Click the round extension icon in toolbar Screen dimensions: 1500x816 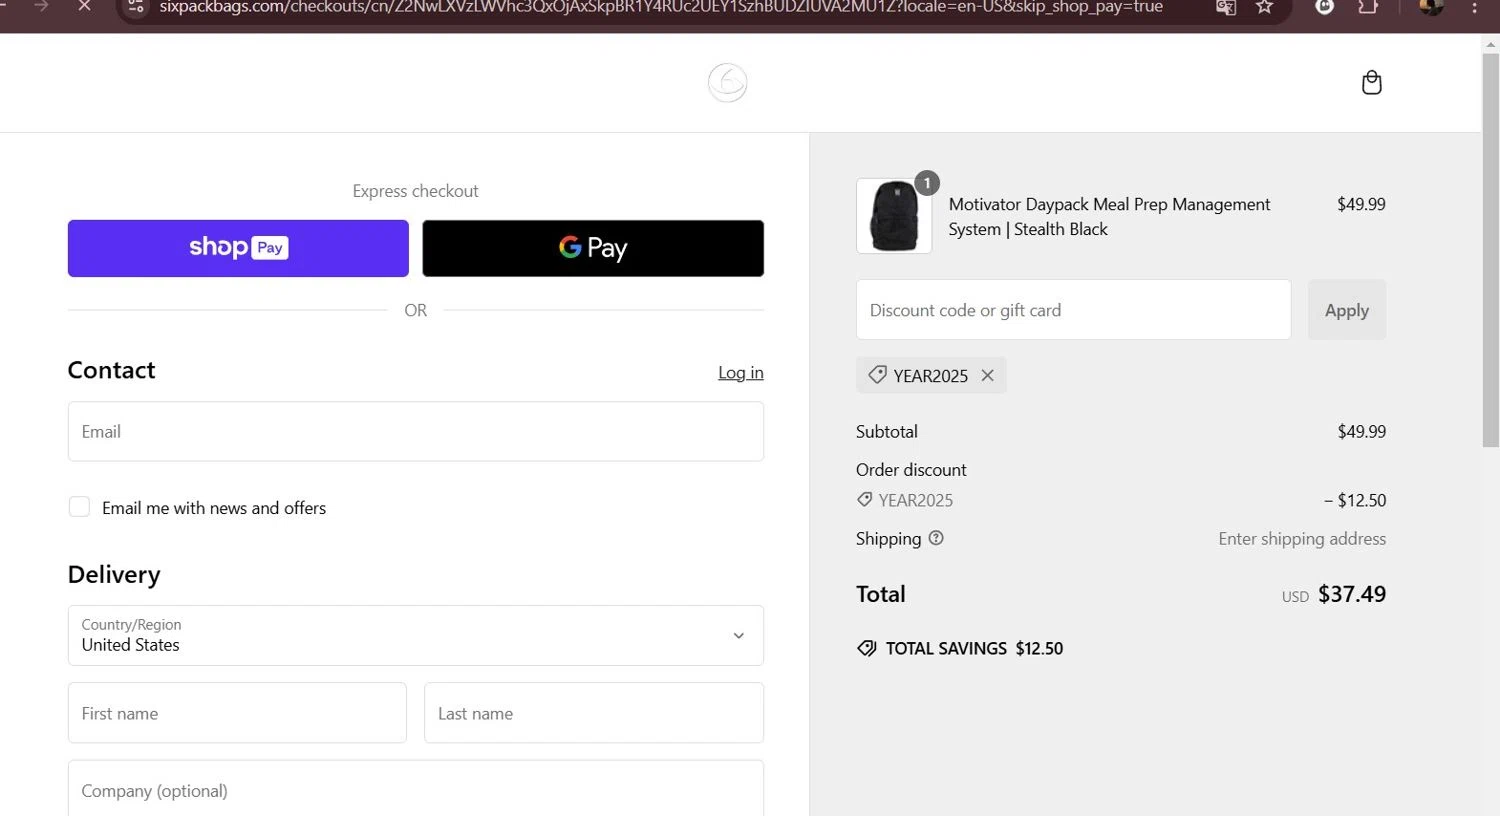point(1325,6)
